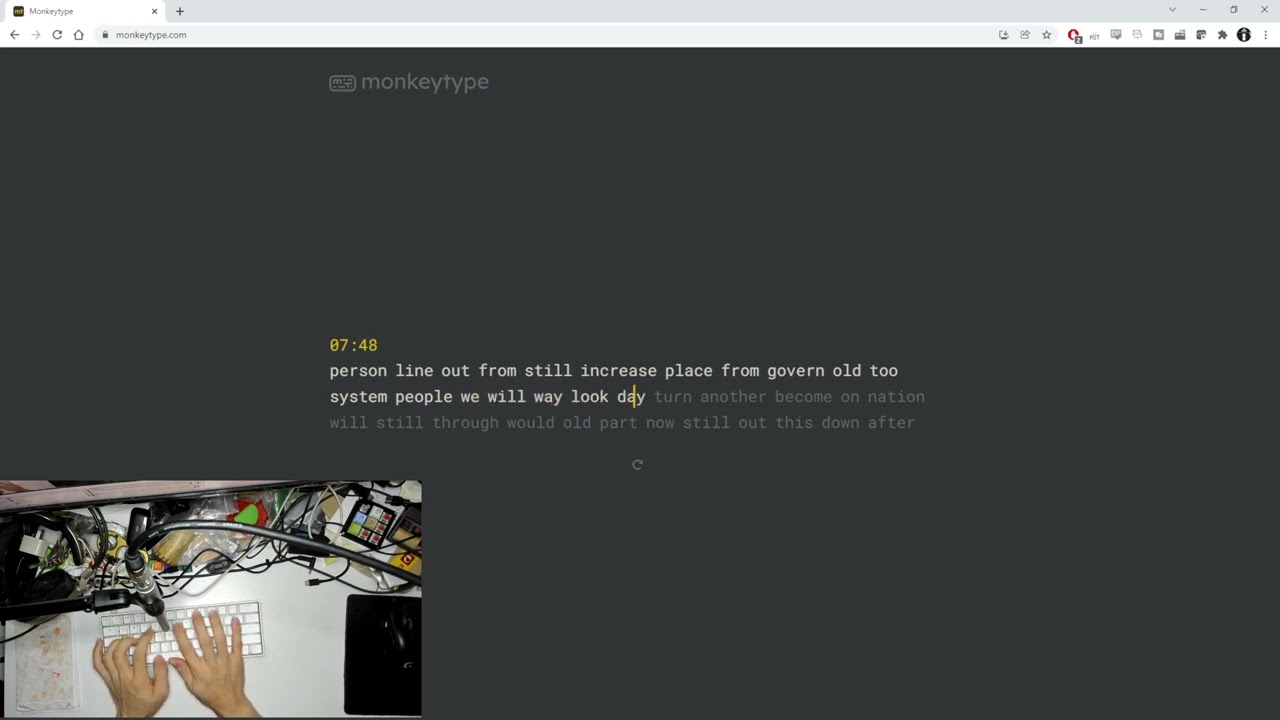Open the envelope mail extension
This screenshot has height=720, width=1280.
pos(1137,35)
